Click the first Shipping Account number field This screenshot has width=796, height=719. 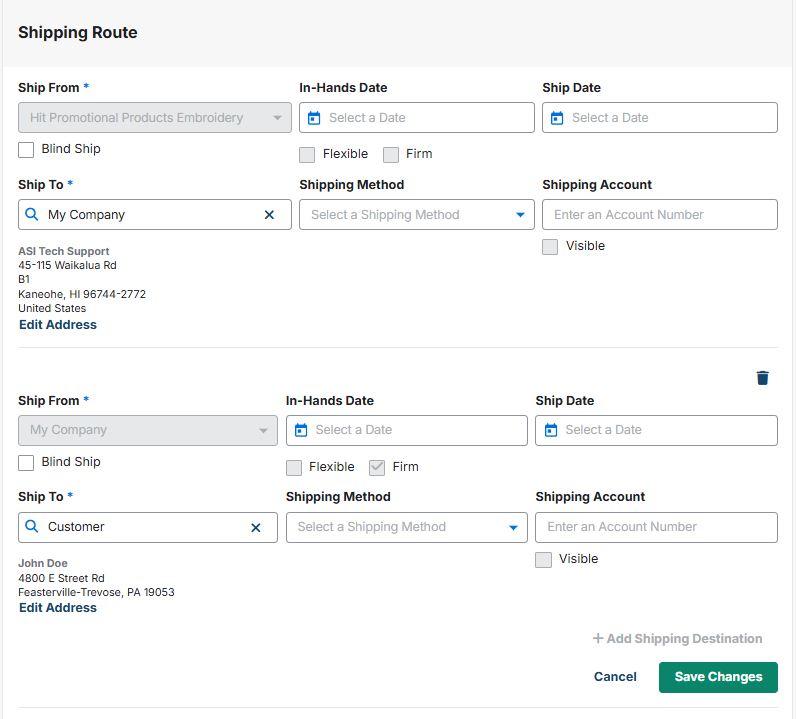(659, 215)
